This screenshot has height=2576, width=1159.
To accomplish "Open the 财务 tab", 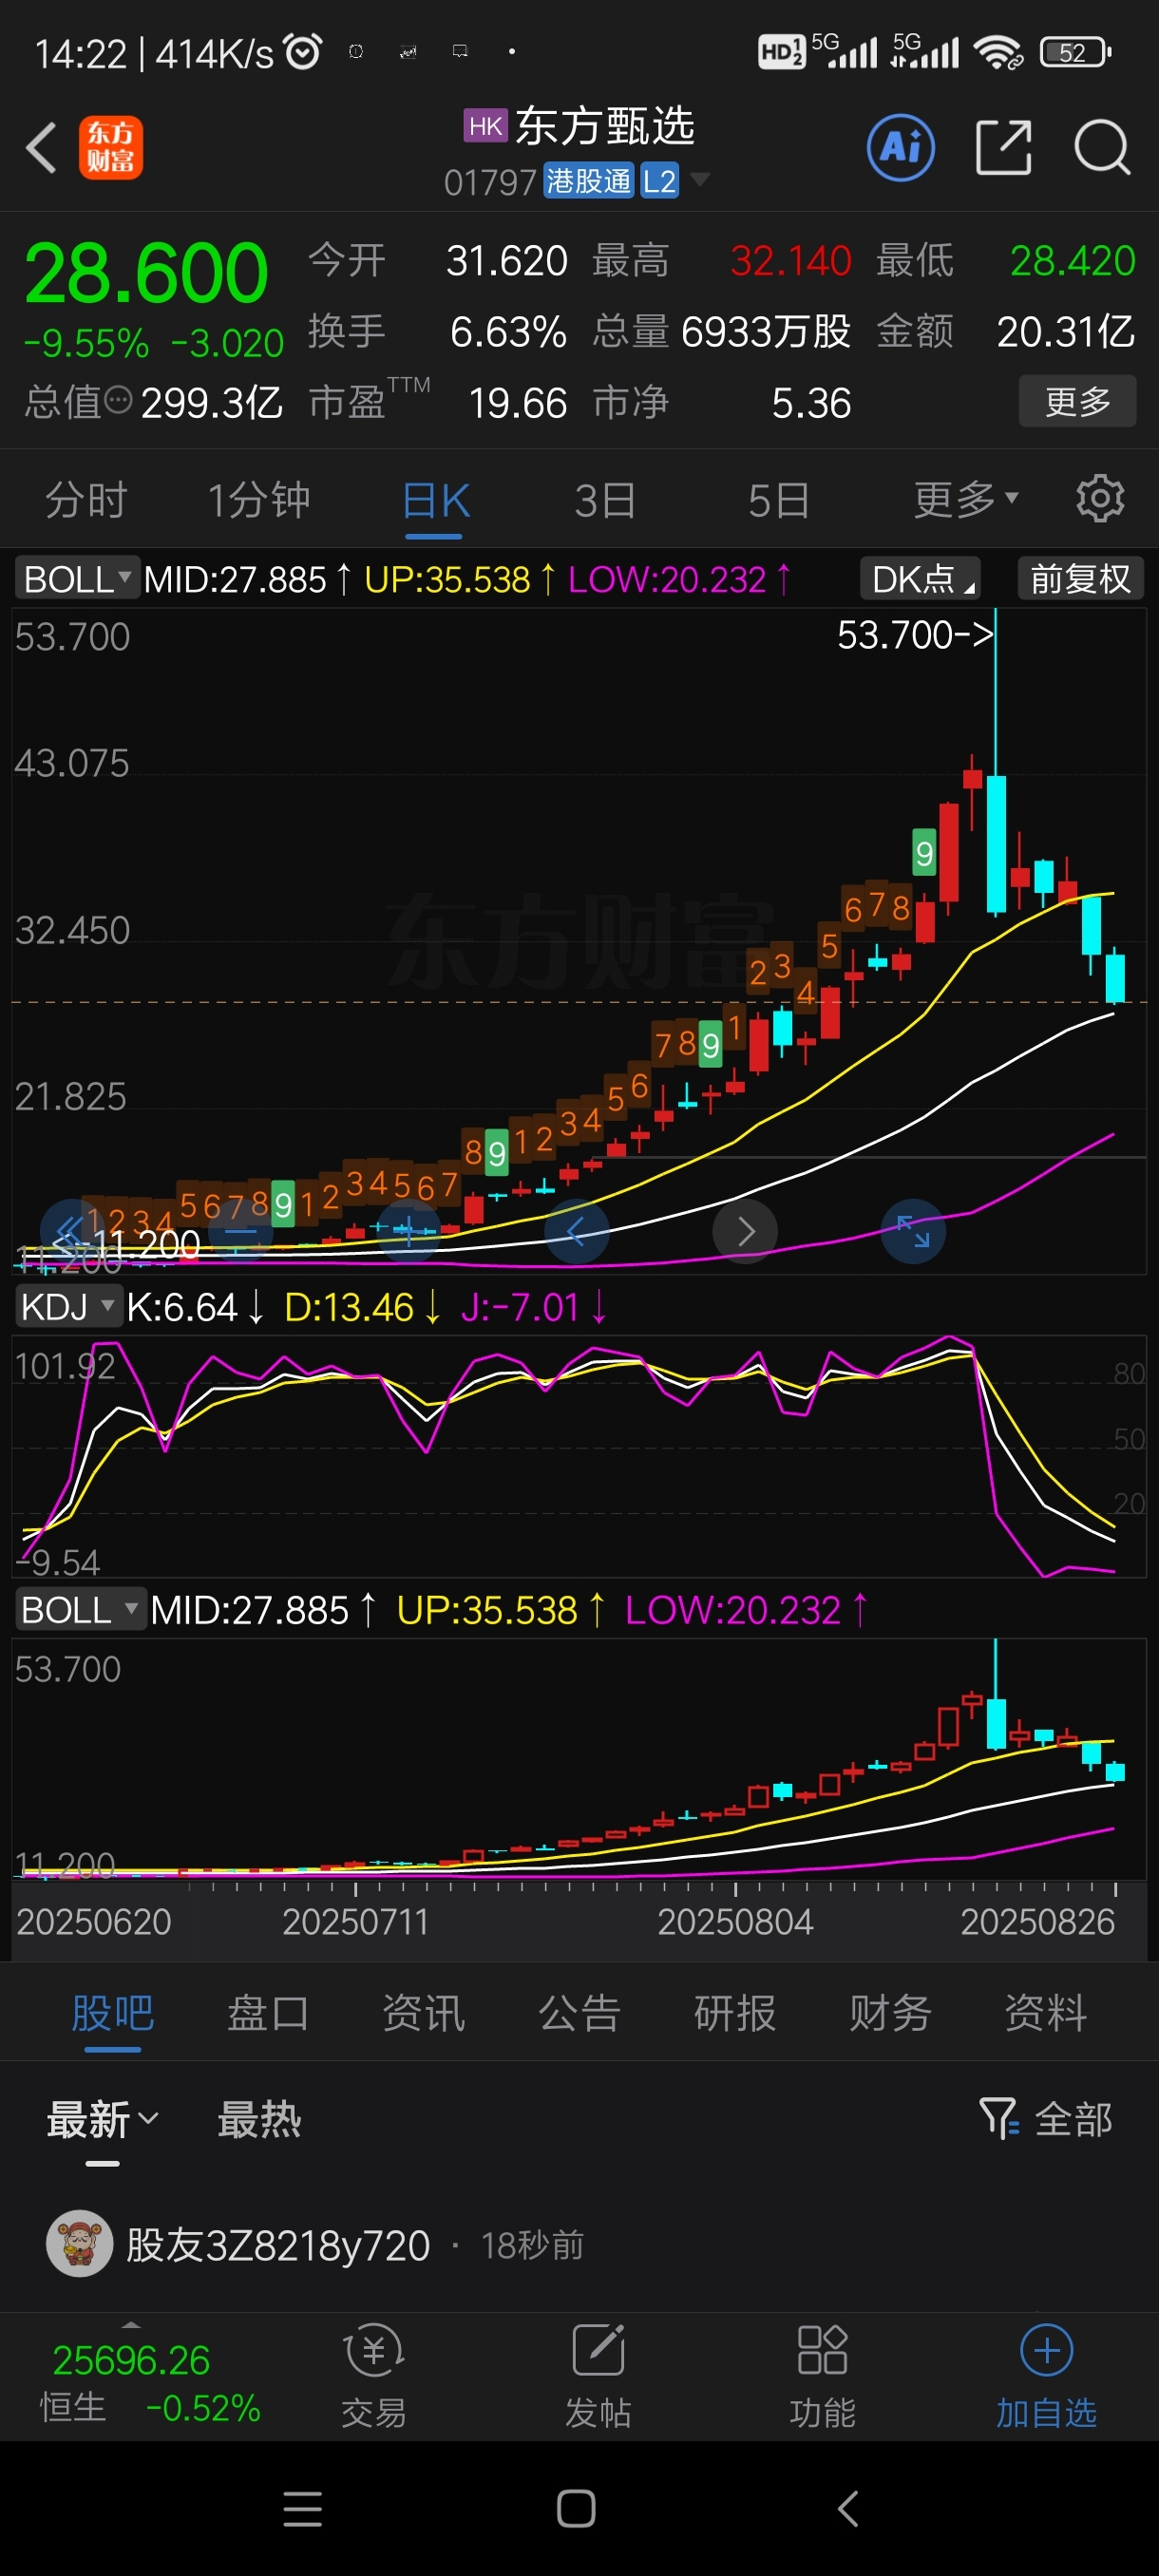I will 890,2012.
